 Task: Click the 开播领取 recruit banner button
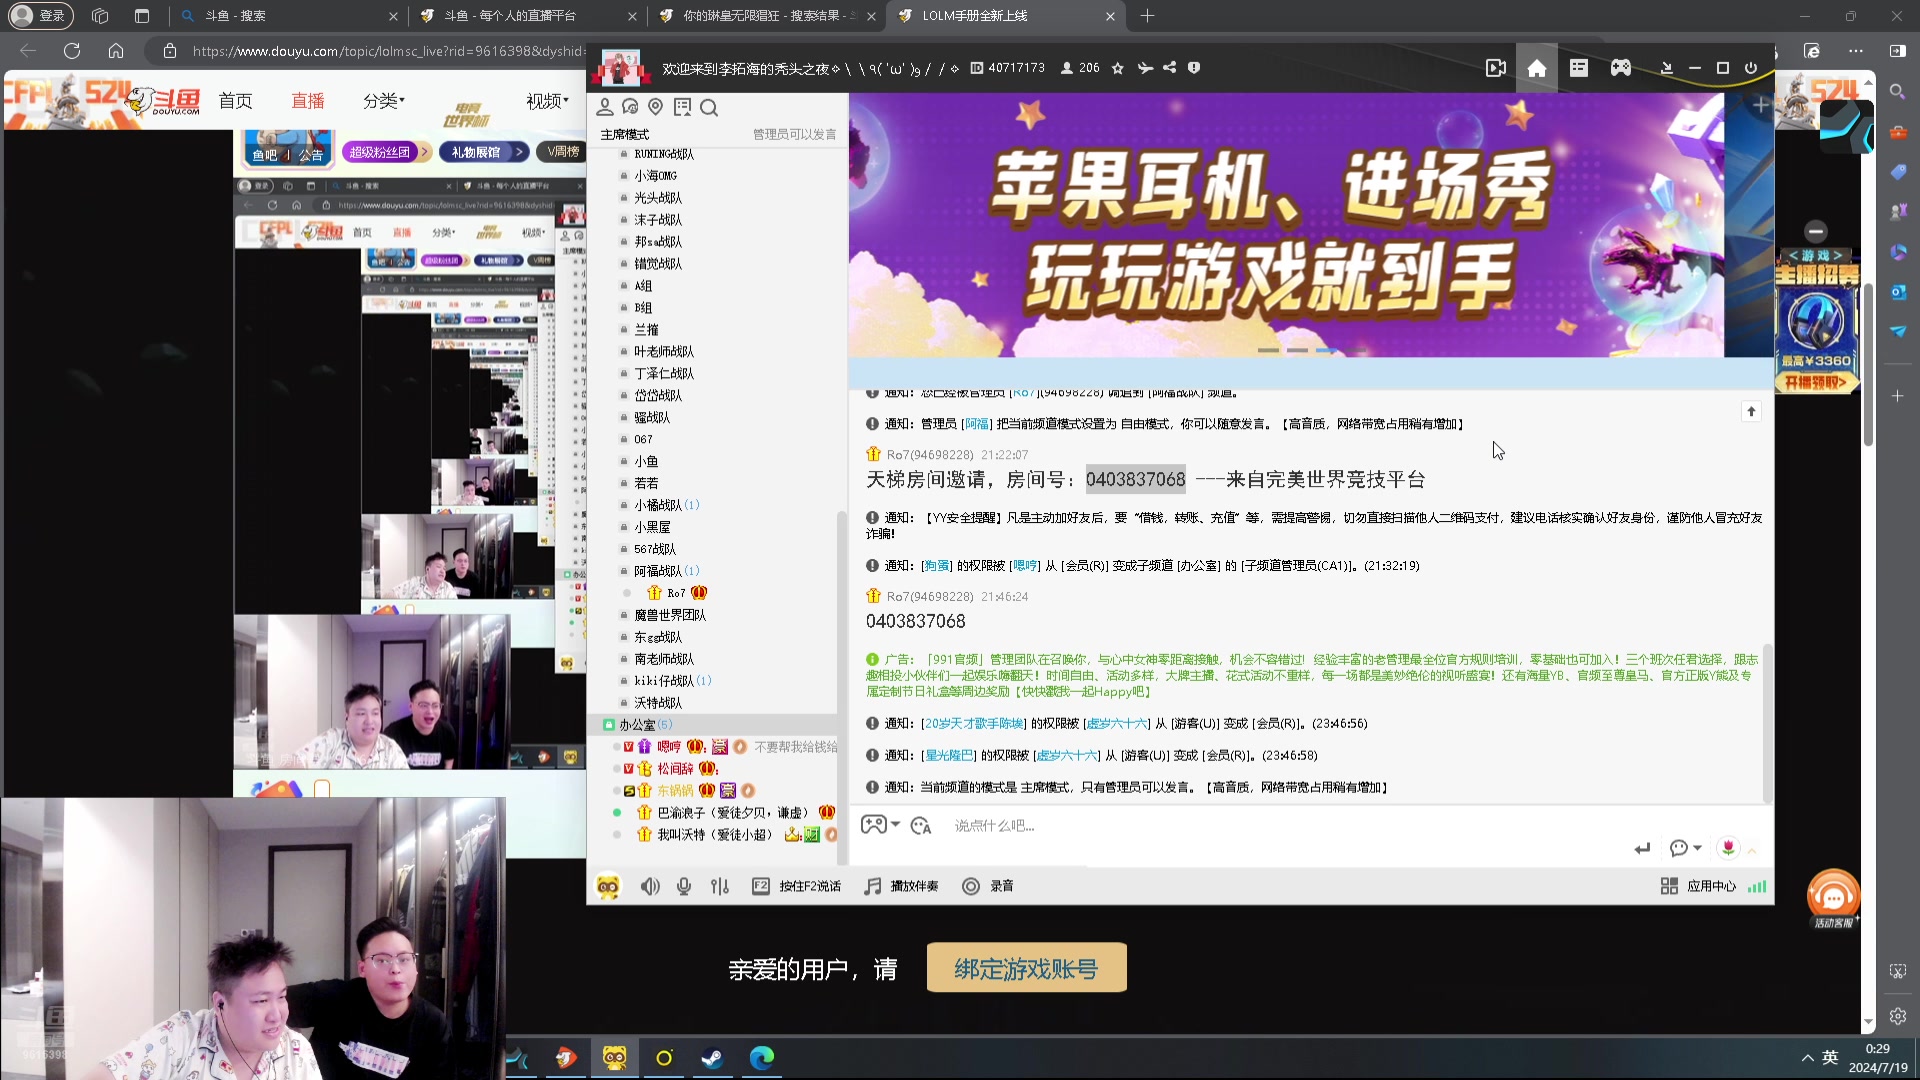1816,383
